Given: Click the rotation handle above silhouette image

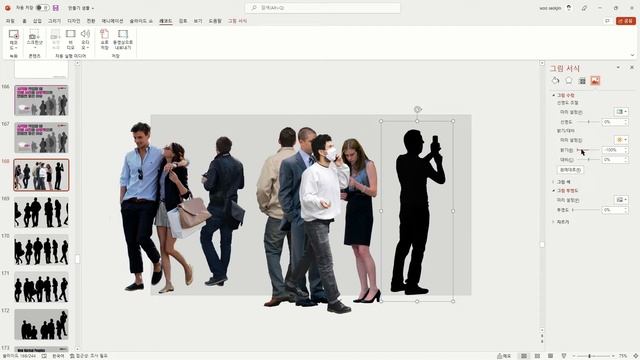Looking at the screenshot, I should [x=417, y=109].
